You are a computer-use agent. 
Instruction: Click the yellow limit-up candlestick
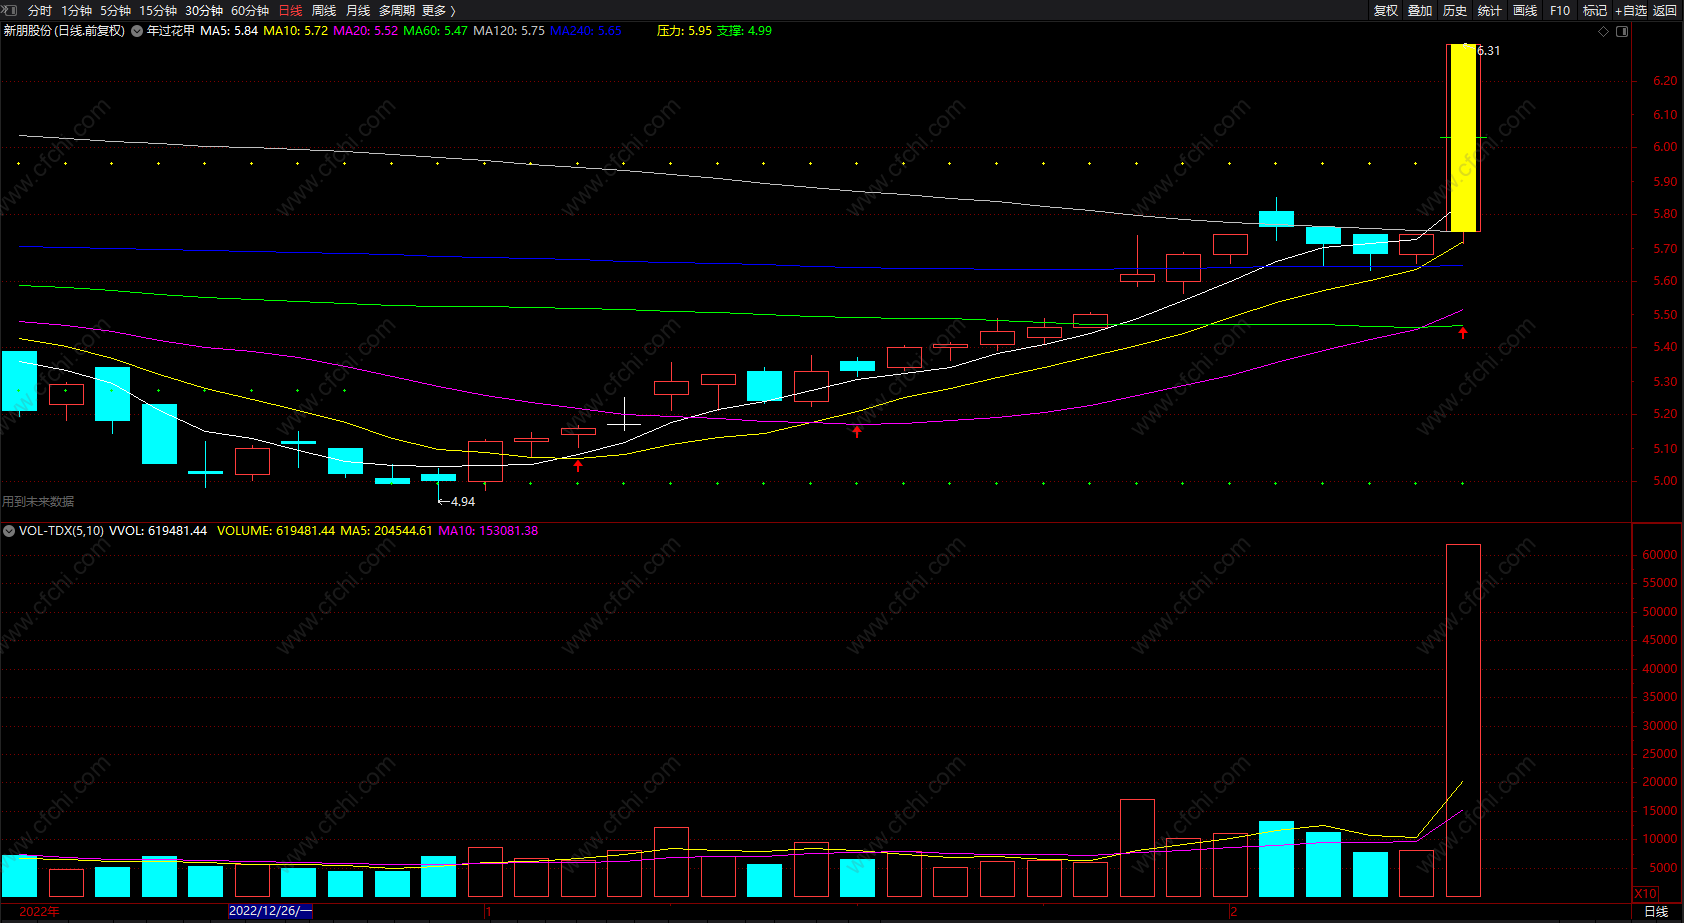[x=1463, y=138]
